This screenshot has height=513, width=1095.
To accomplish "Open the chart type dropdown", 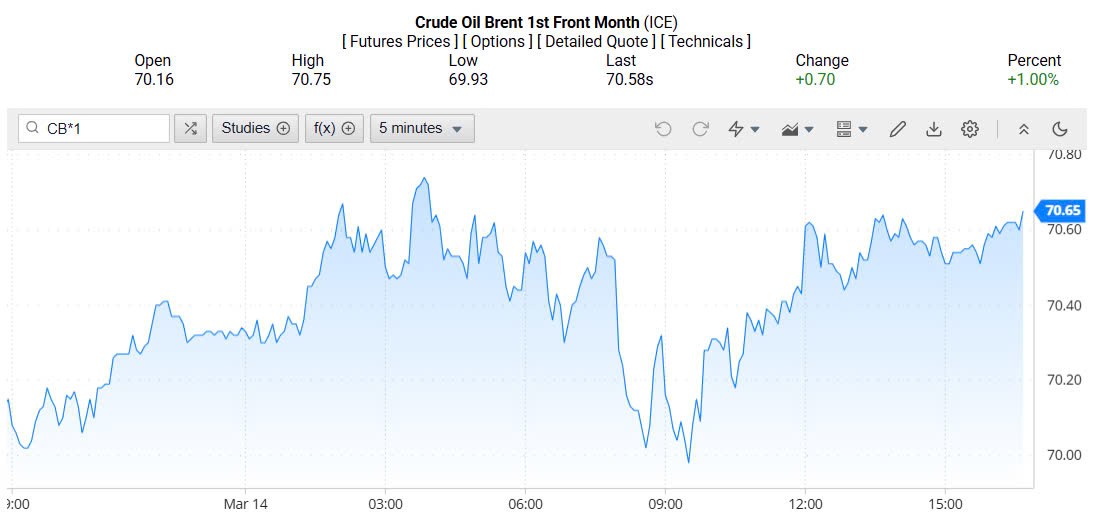I will [x=797, y=129].
